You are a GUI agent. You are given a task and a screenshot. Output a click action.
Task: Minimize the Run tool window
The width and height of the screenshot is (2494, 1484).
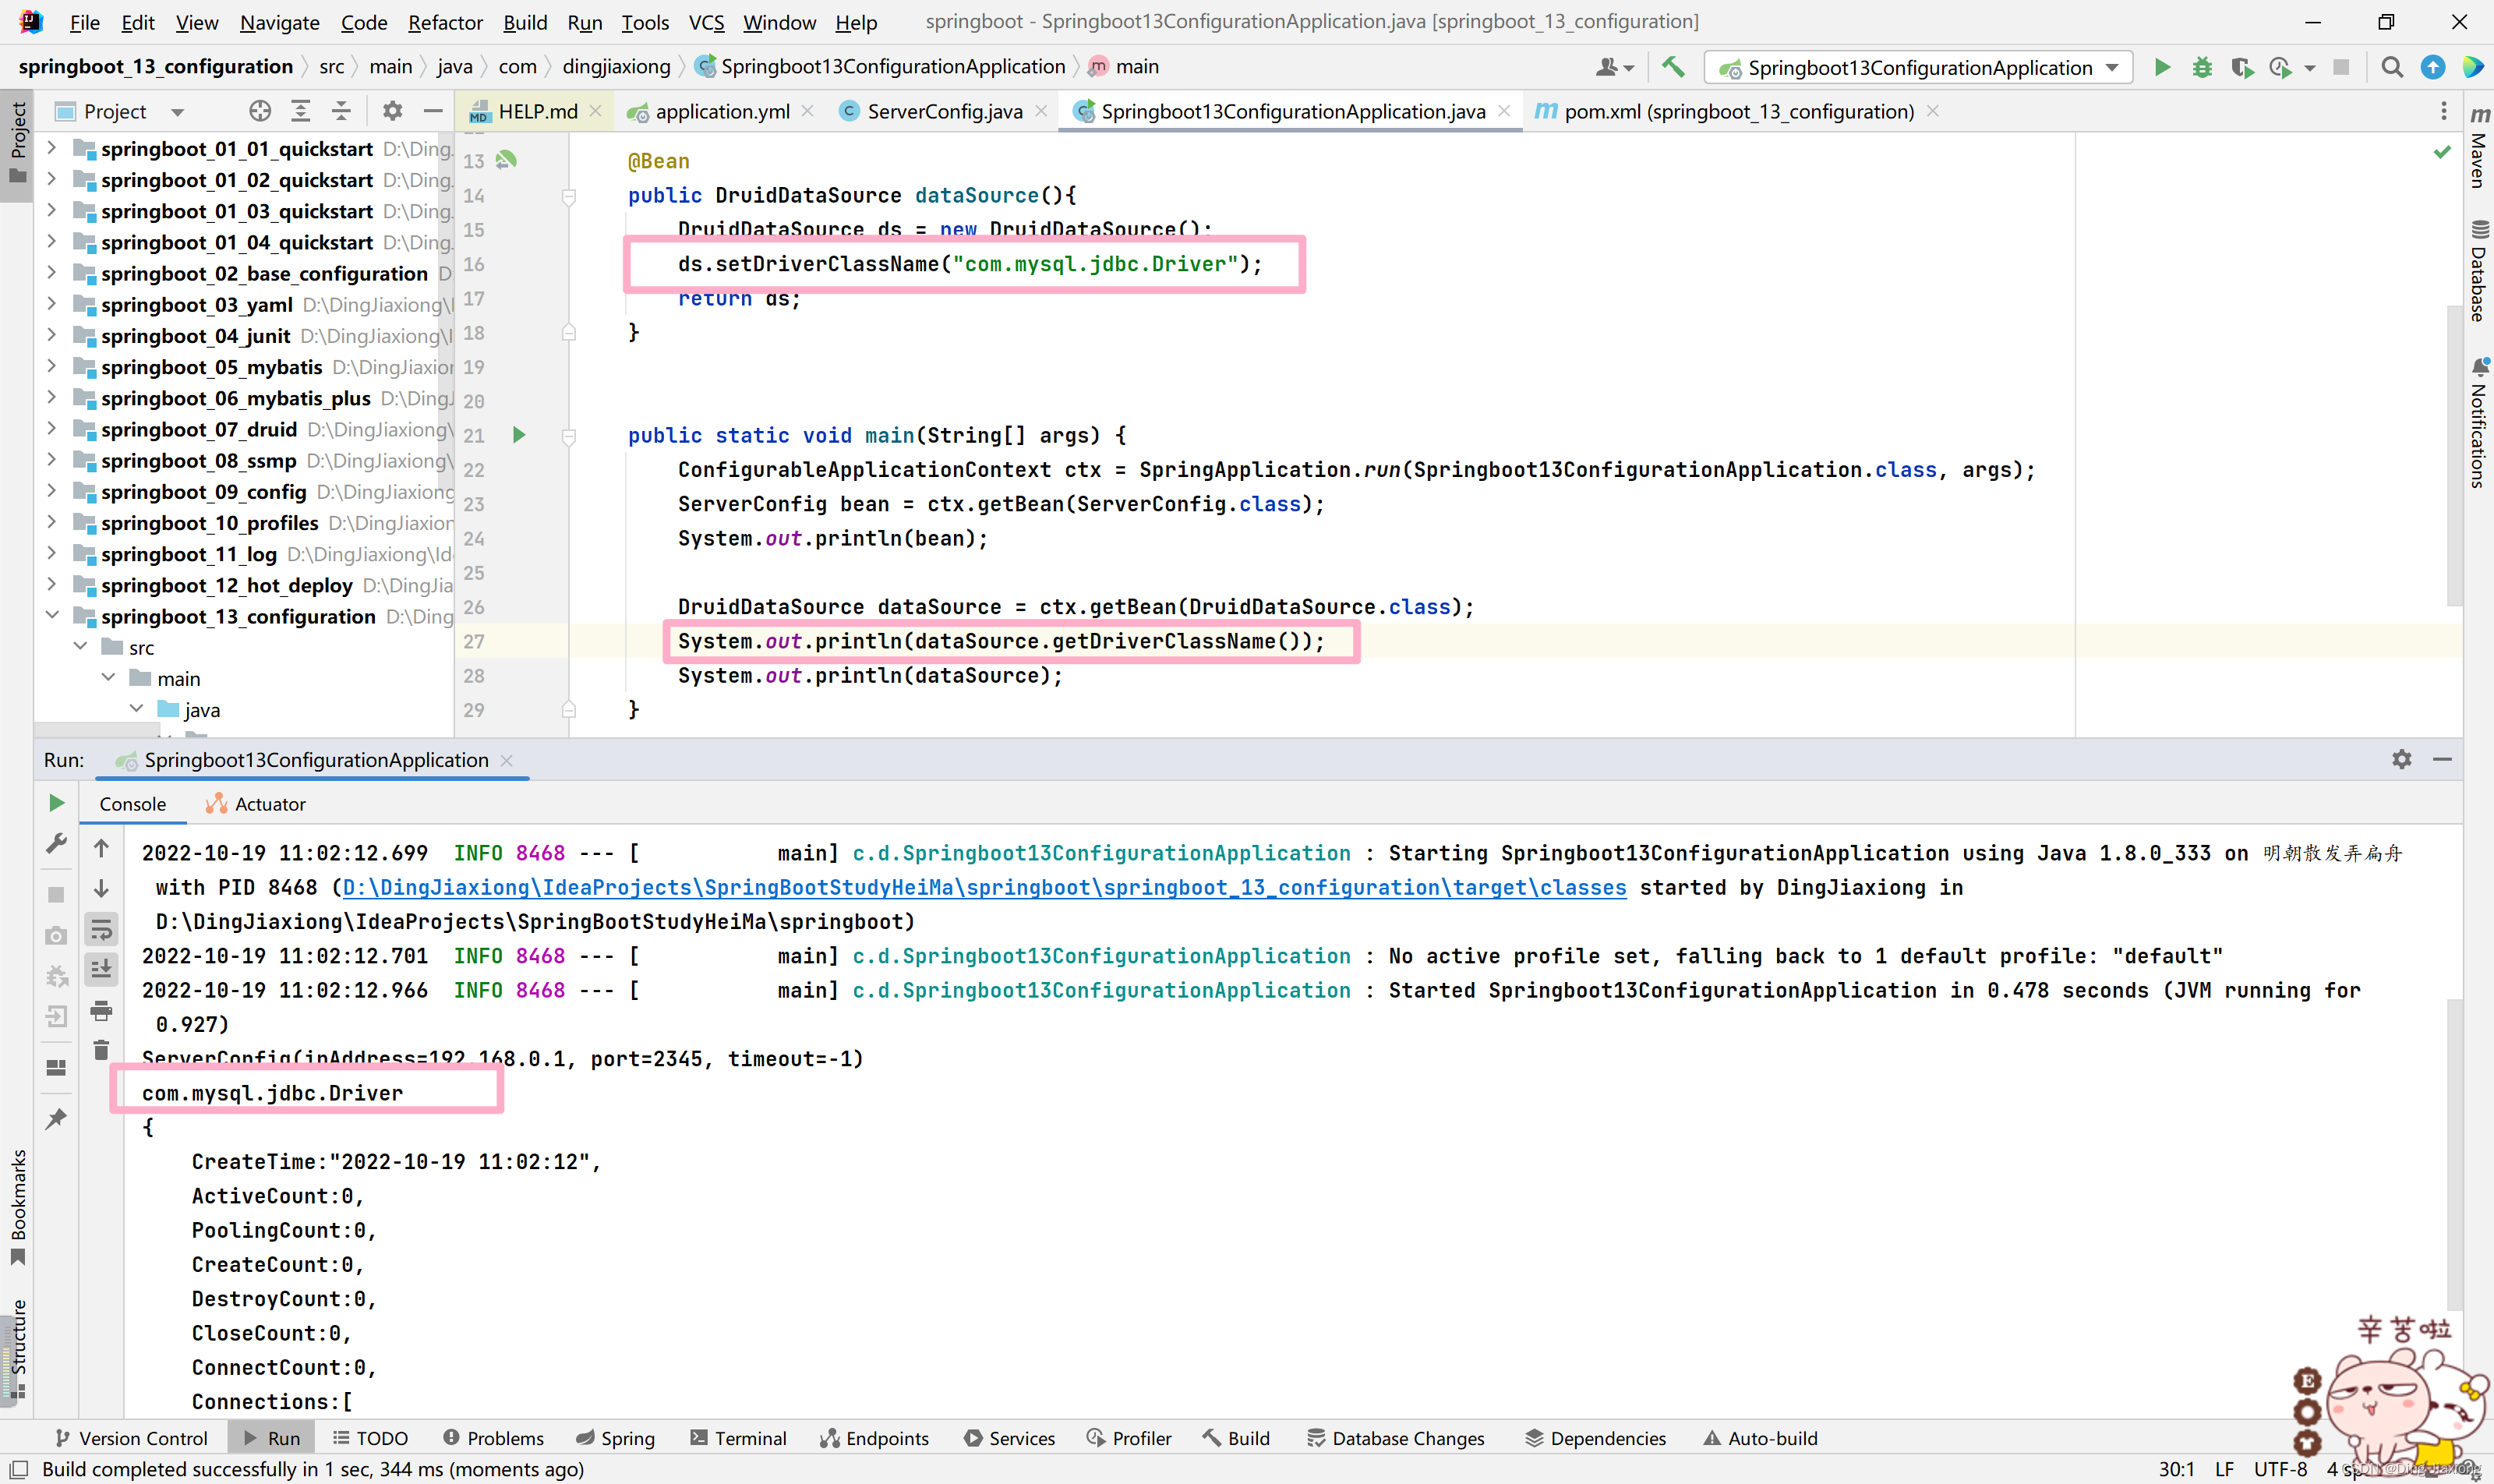(2442, 760)
